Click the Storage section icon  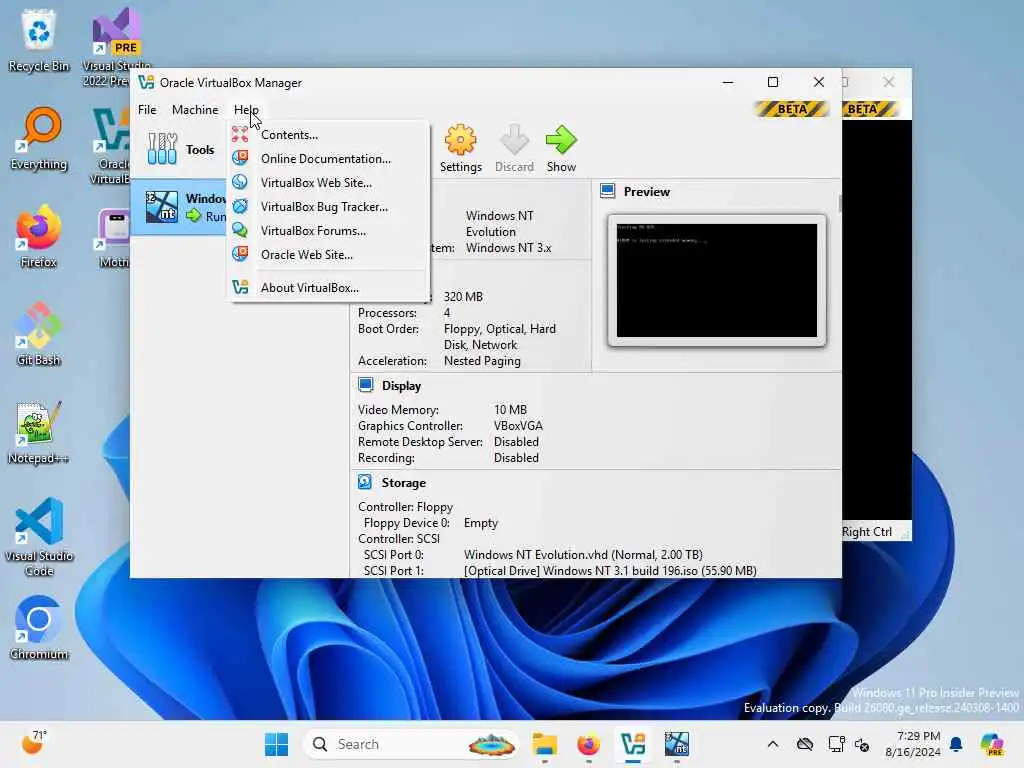pos(365,483)
